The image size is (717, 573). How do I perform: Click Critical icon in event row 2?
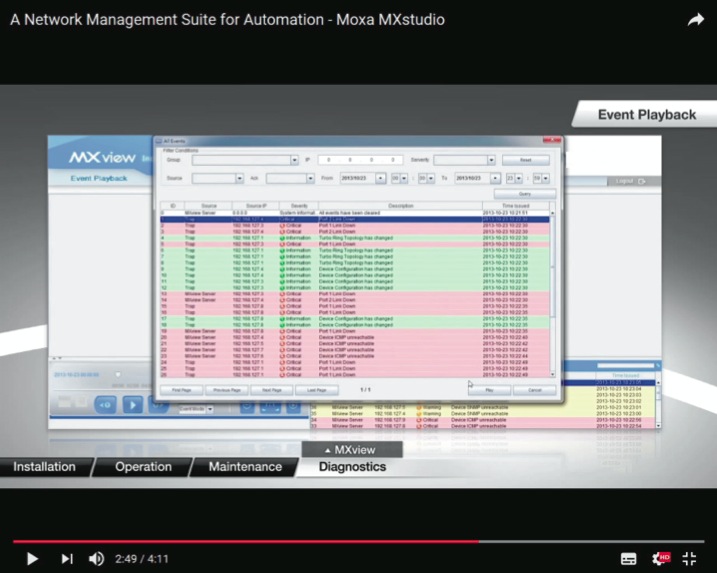coord(282,226)
